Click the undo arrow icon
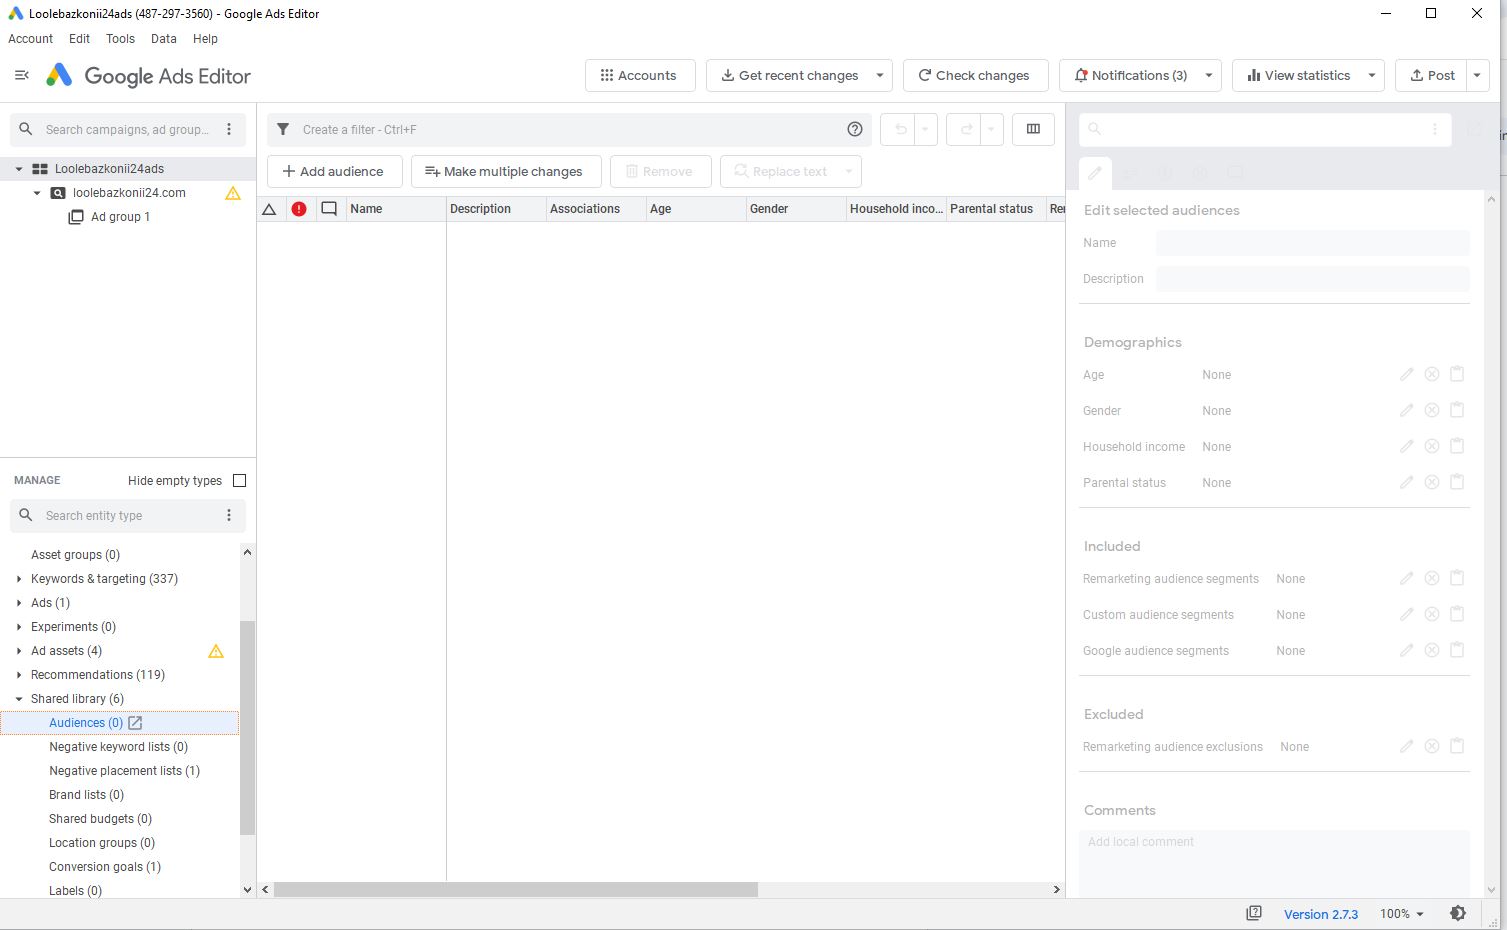Image resolution: width=1507 pixels, height=930 pixels. (900, 129)
